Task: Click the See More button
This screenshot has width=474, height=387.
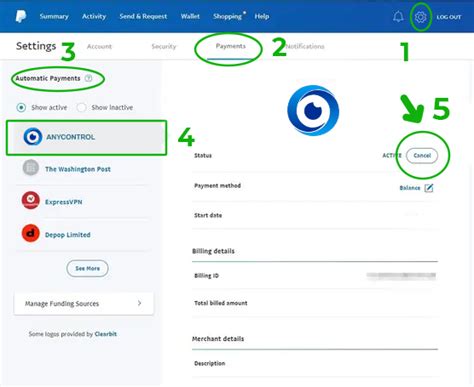Action: point(87,268)
